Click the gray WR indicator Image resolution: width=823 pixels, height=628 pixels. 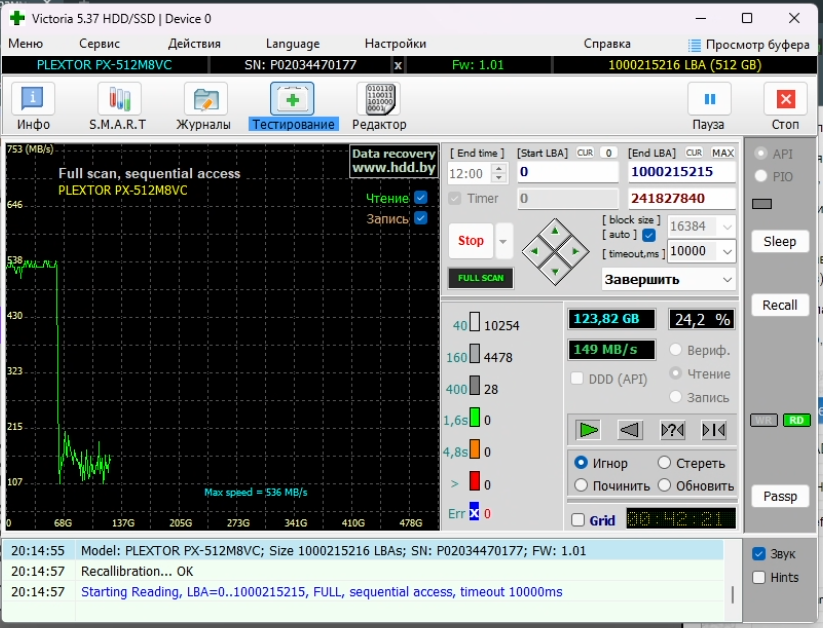click(x=764, y=420)
